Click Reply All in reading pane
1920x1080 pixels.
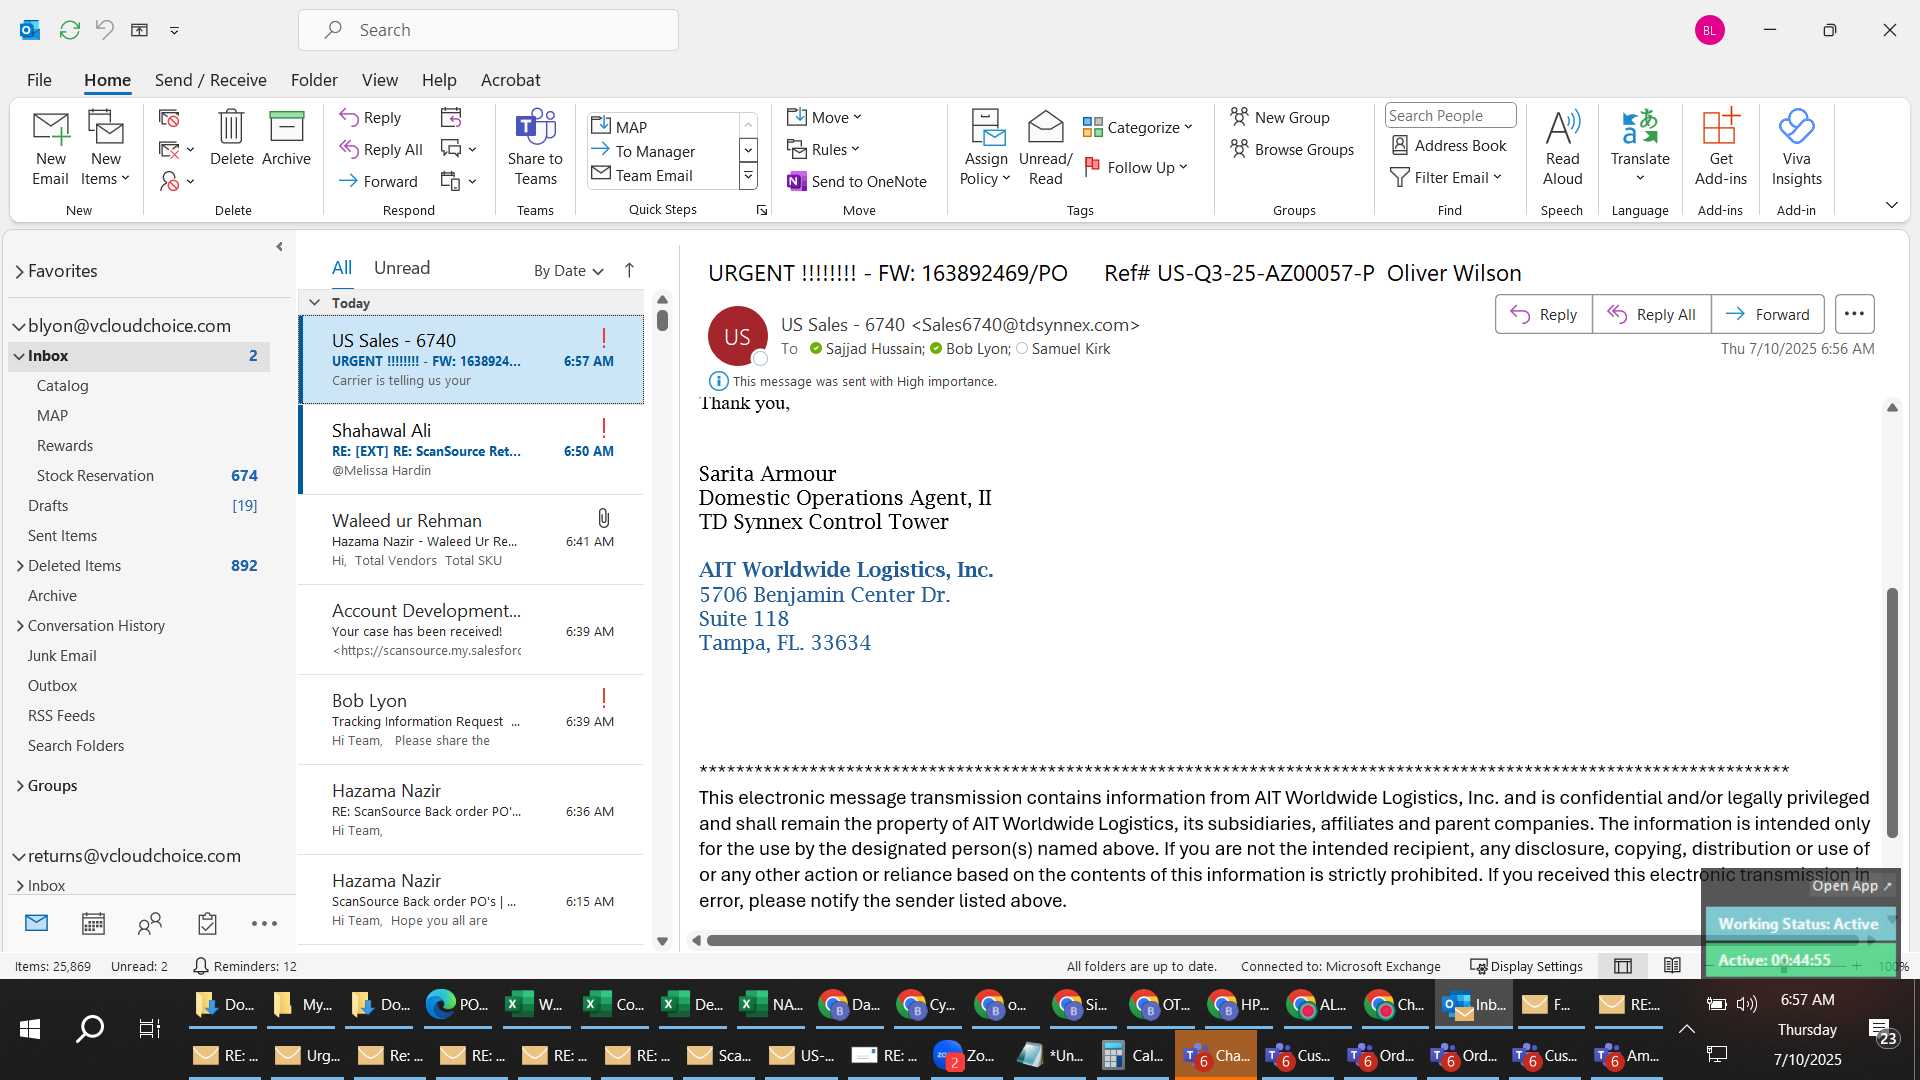(x=1651, y=314)
